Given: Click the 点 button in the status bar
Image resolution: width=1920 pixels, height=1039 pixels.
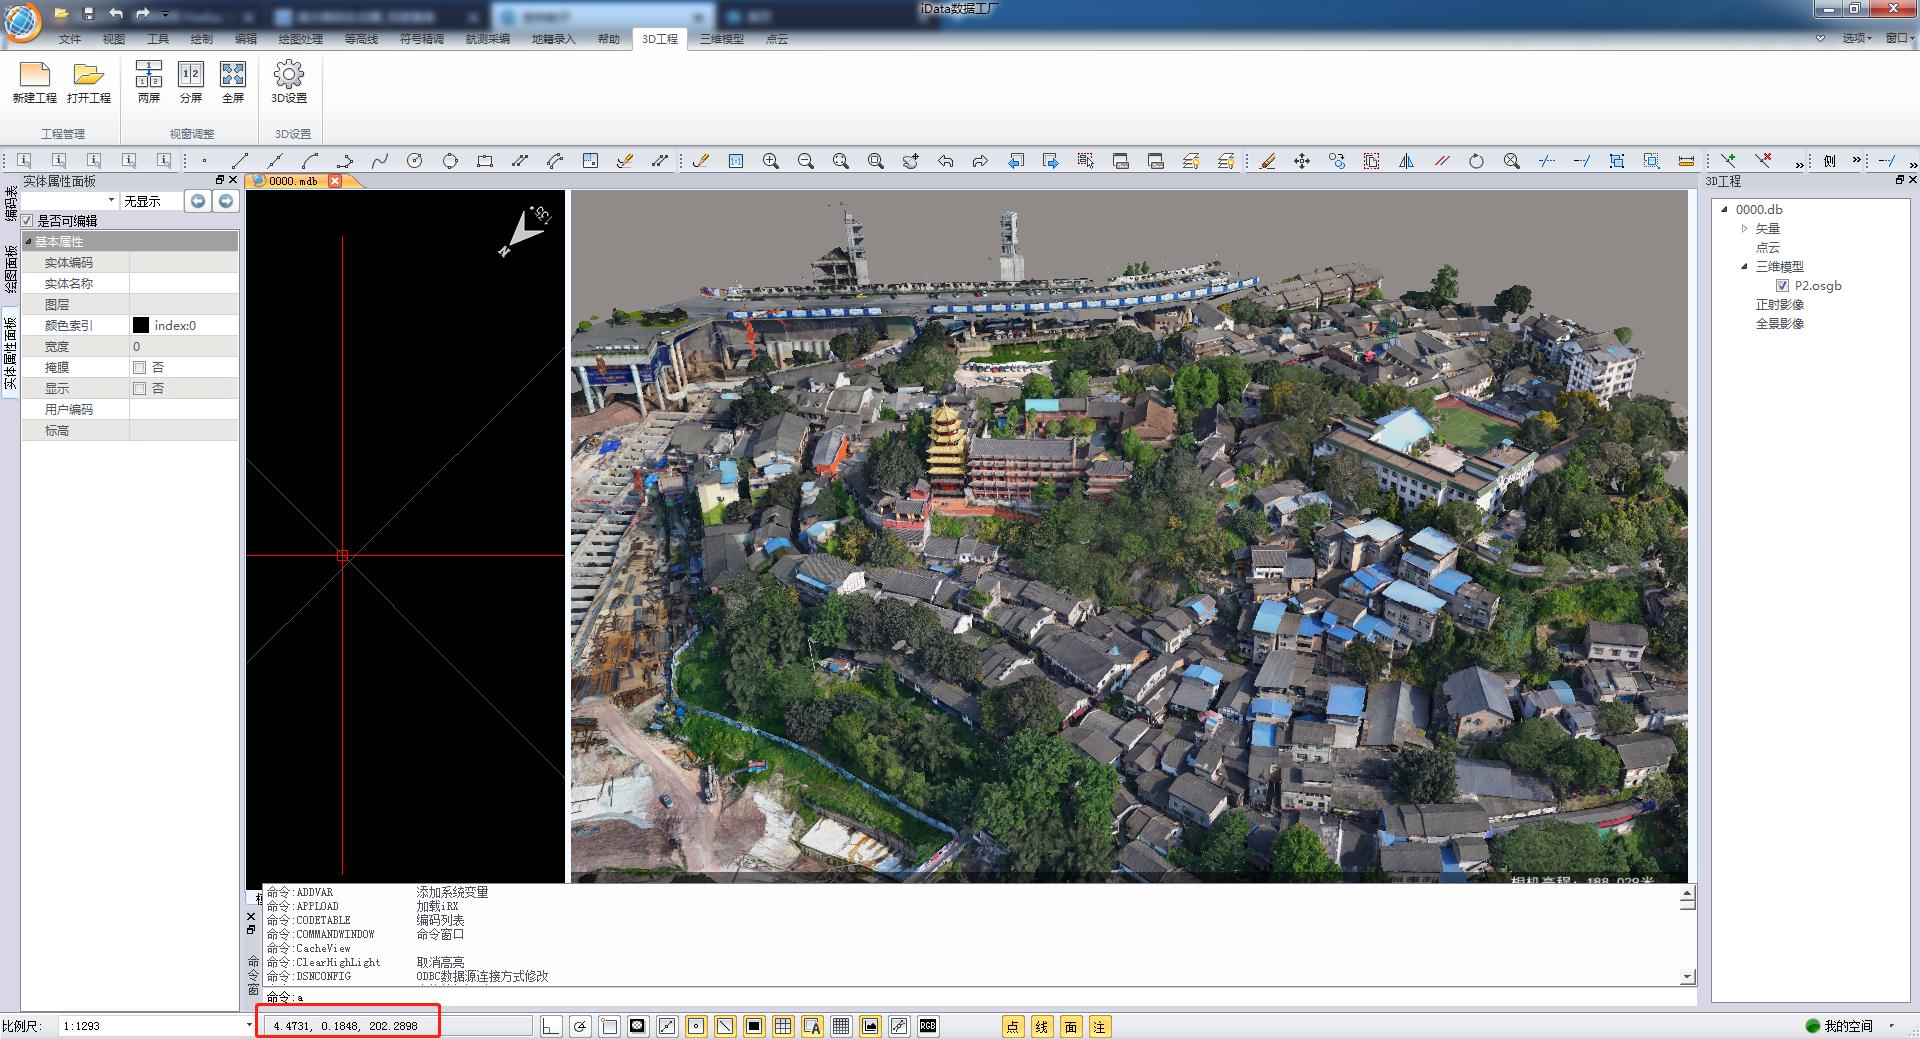Looking at the screenshot, I should tap(1013, 1027).
